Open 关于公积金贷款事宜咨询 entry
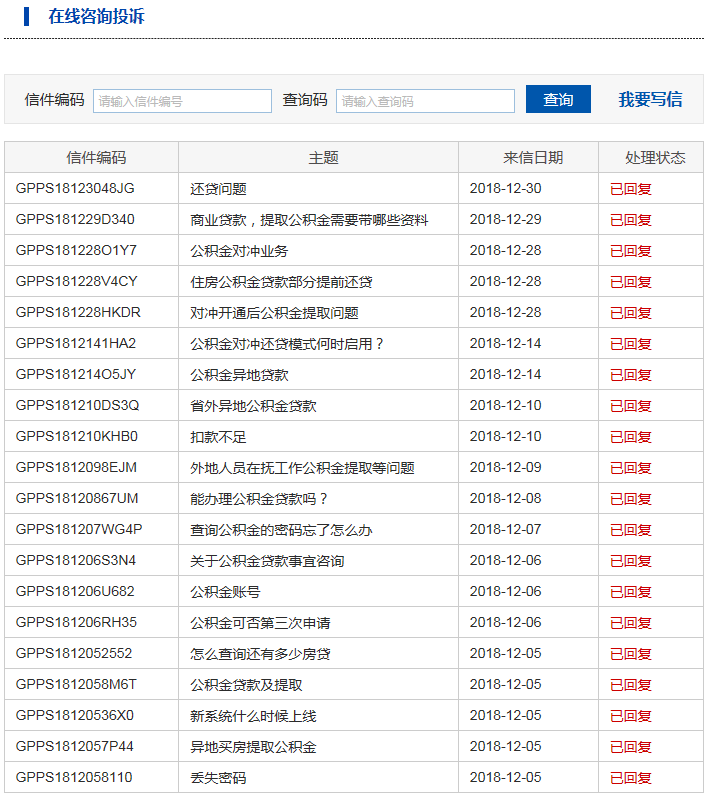The image size is (707, 795). (267, 561)
